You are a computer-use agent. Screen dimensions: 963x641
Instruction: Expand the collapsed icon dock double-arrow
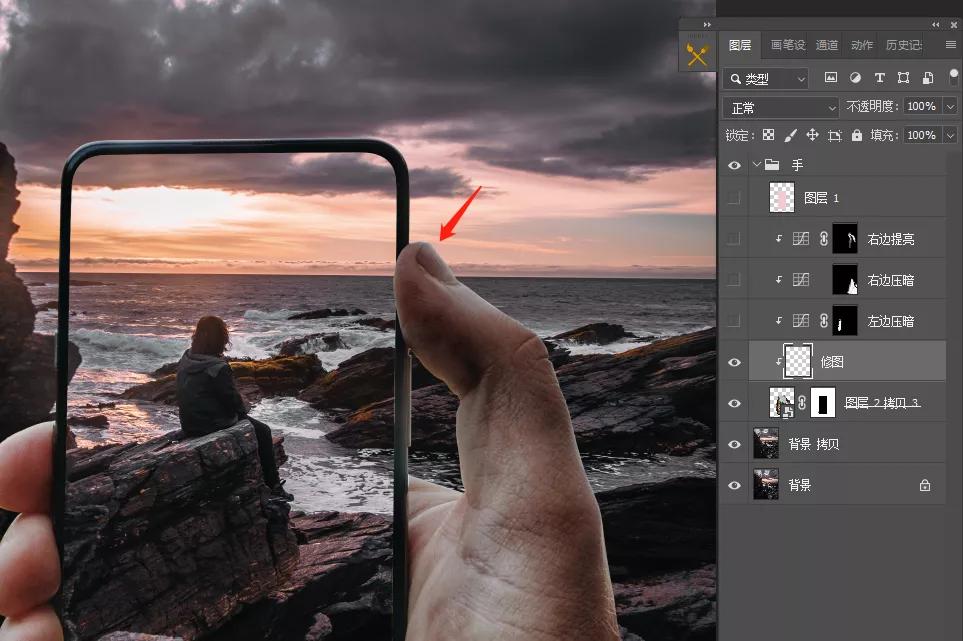[x=707, y=25]
